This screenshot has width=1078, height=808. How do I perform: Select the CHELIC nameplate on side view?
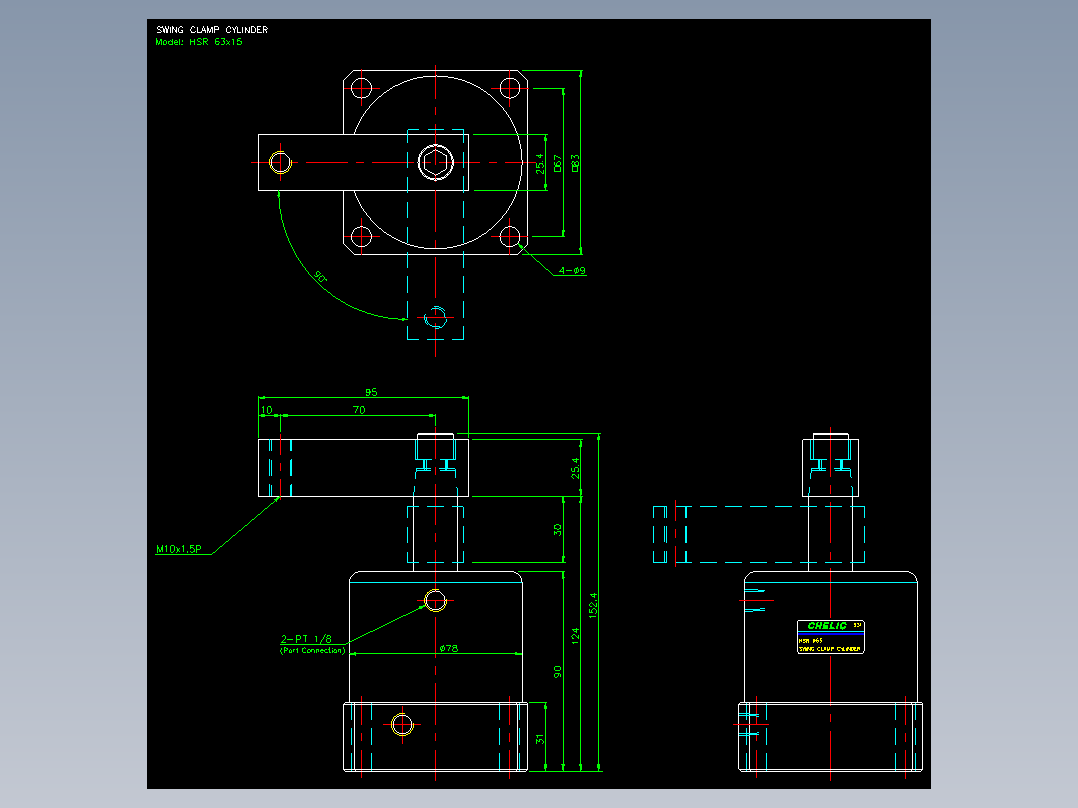[x=830, y=637]
